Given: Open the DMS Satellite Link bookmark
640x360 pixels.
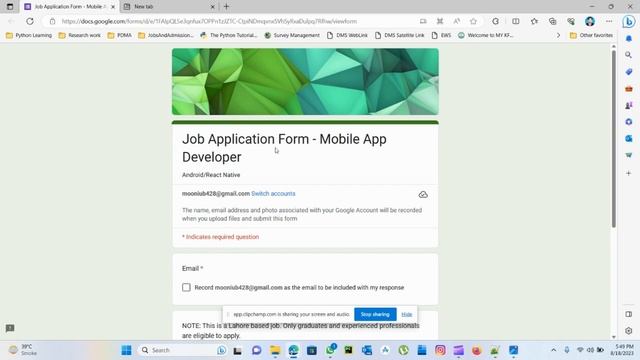Looking at the screenshot, I should 400,36.
